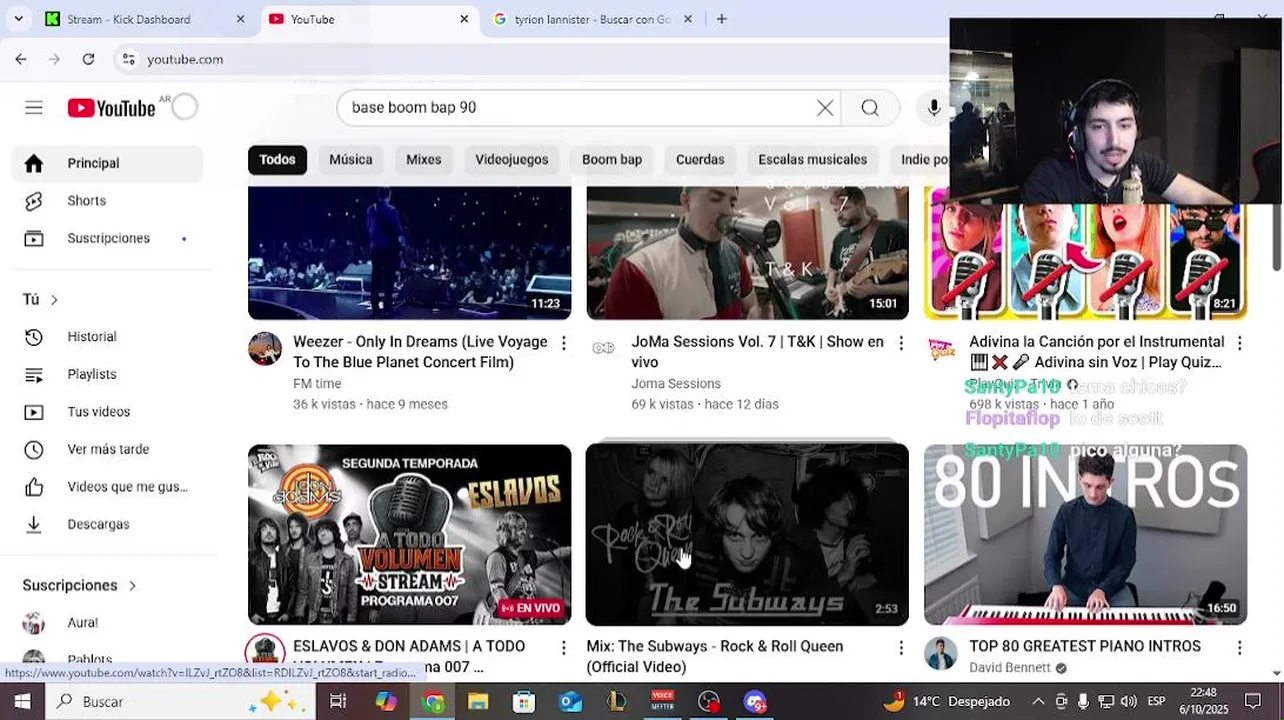
Task: Open The Subways Rock & Roll Queen thumbnail
Action: pos(747,535)
